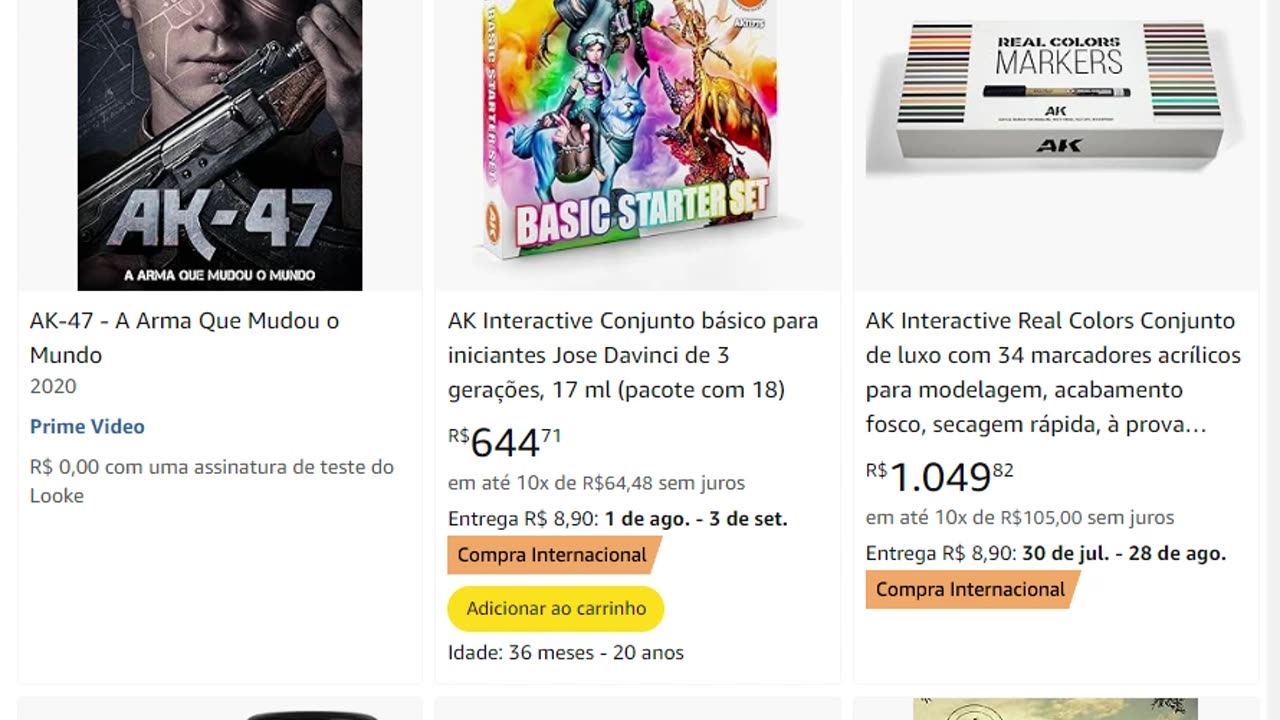The height and width of the screenshot is (720, 1280).
Task: Select the 10x de R$64,48 installment text
Action: 596,483
